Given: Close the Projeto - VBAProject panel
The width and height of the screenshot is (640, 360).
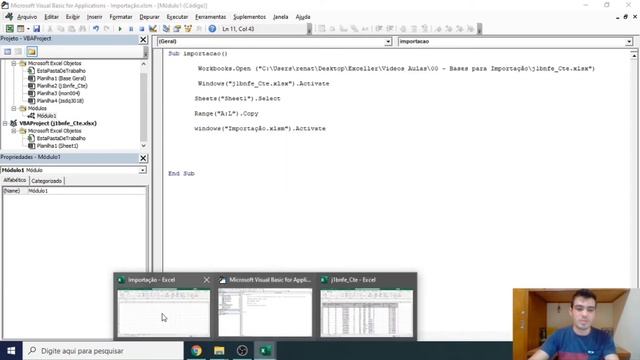Looking at the screenshot, I should (143, 40).
